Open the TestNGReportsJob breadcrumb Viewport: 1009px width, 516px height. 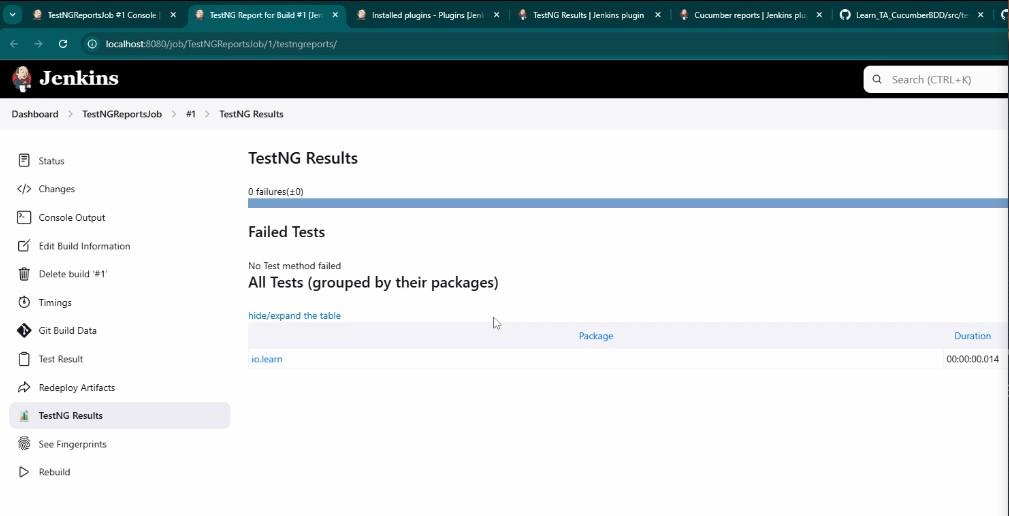coord(122,114)
